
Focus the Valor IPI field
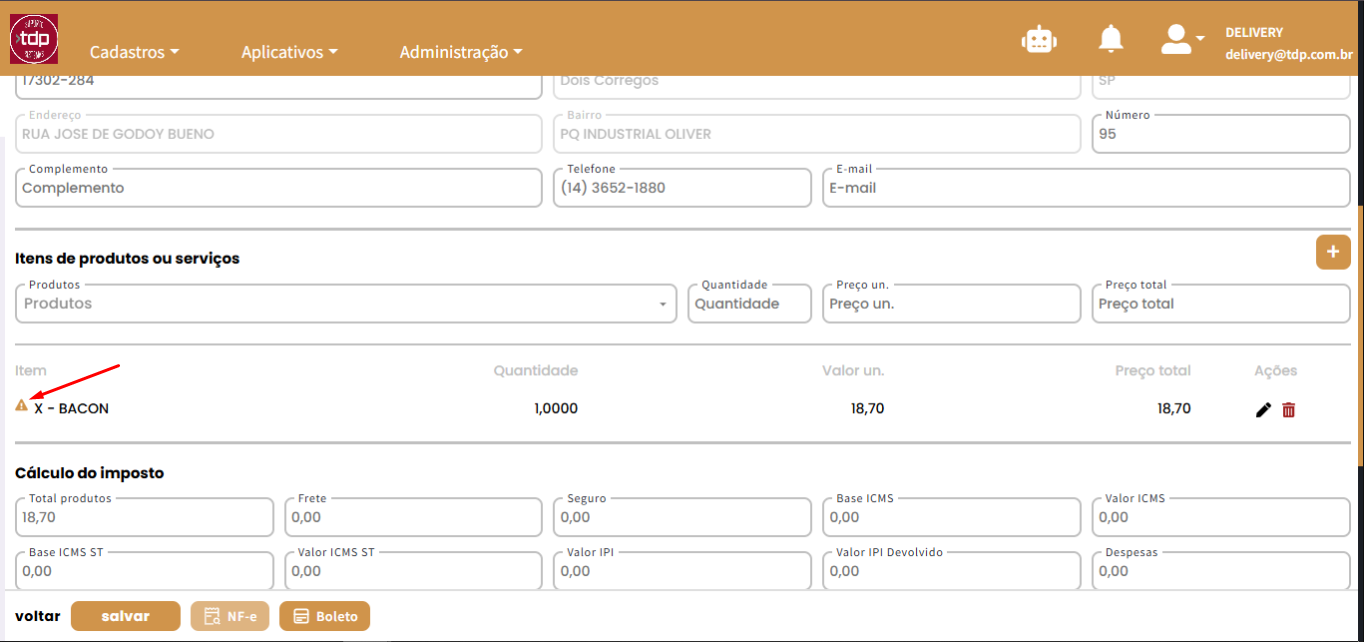tap(682, 571)
